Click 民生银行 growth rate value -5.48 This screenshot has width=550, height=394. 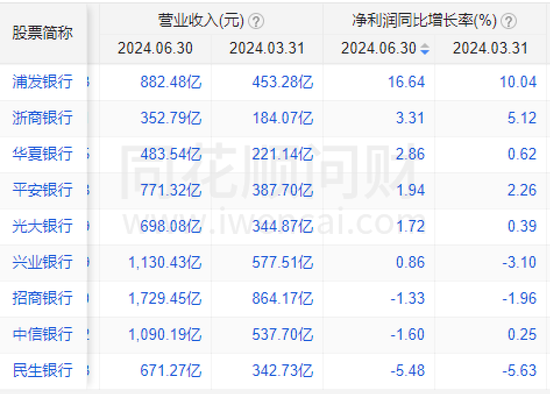(408, 370)
